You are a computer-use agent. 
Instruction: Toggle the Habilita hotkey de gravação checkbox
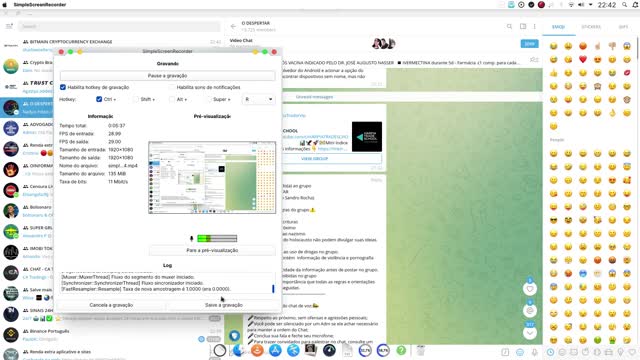point(63,87)
